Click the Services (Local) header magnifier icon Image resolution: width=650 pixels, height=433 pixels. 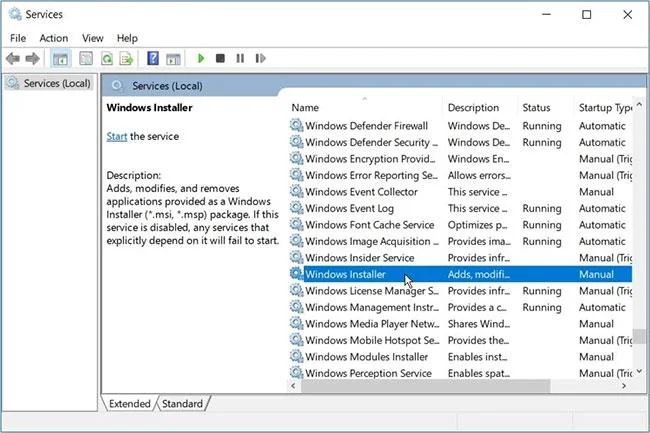tap(118, 86)
